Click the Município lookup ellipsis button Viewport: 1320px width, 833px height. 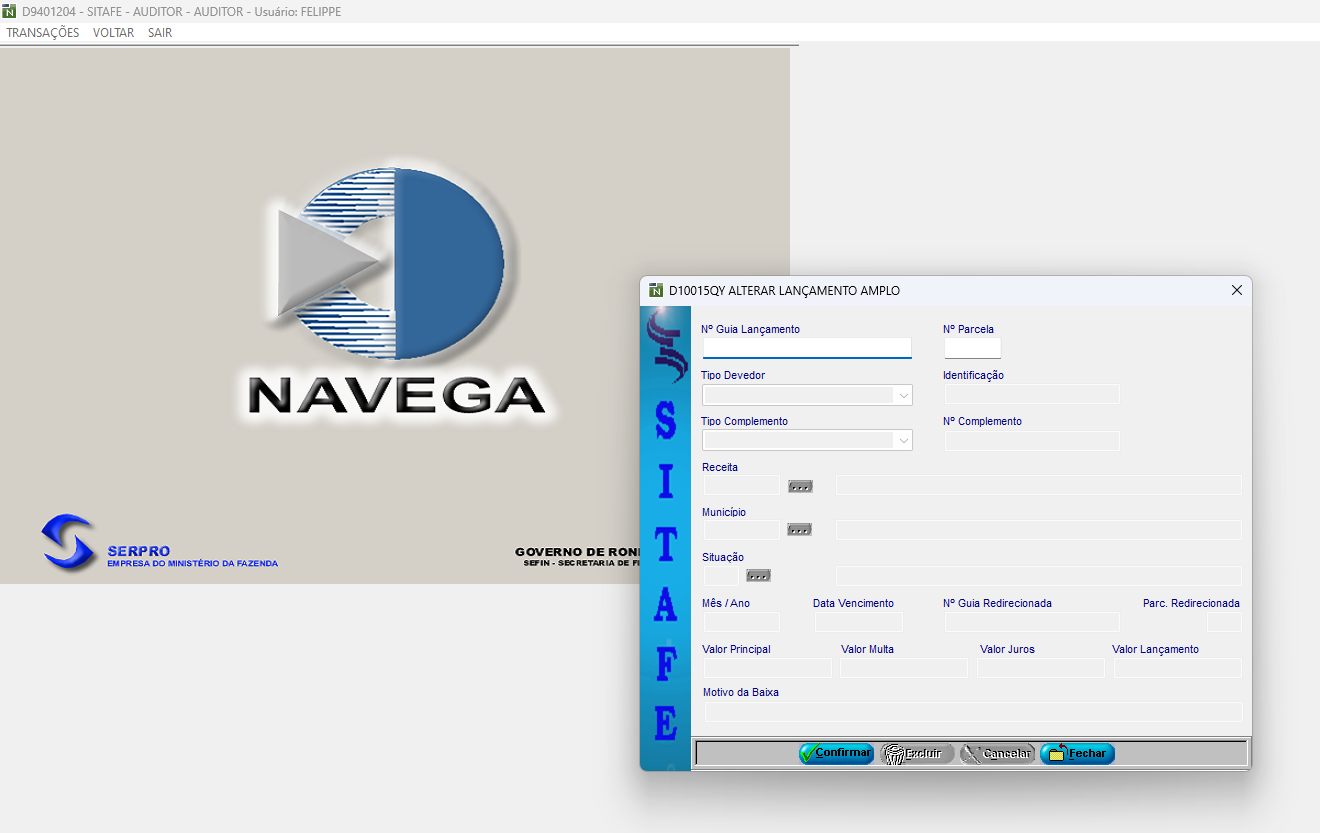click(799, 530)
